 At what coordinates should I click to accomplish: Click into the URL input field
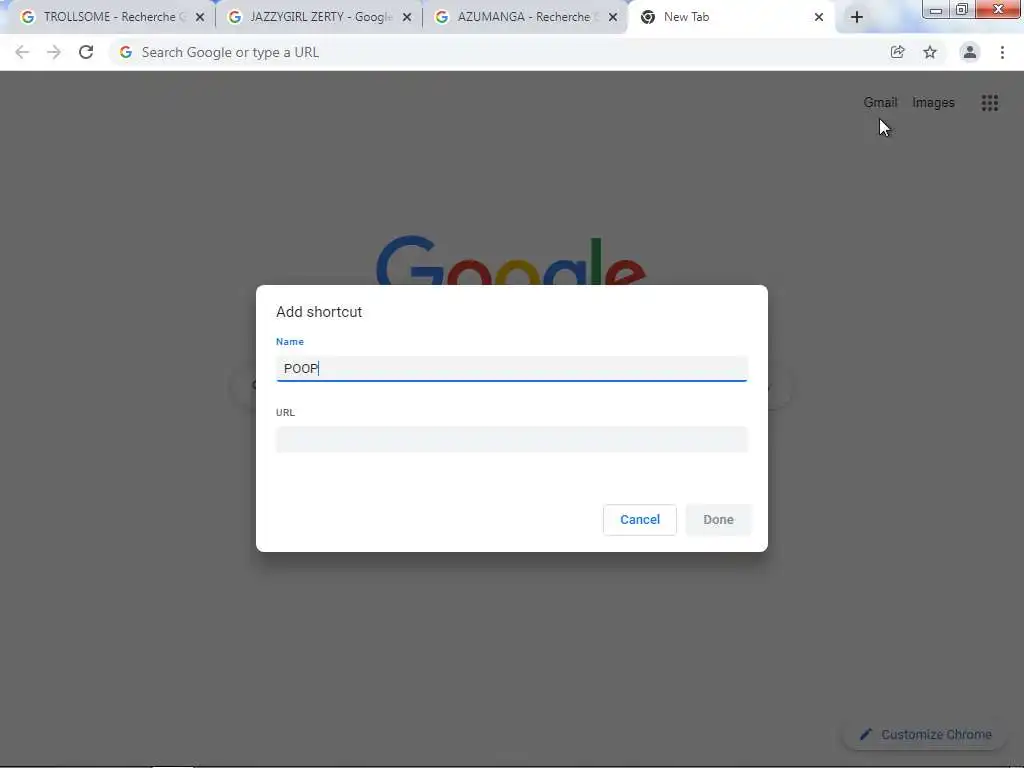[511, 439]
